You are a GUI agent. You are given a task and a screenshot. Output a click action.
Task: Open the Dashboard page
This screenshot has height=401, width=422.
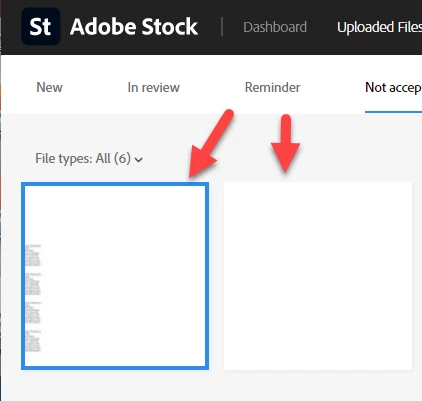point(275,27)
